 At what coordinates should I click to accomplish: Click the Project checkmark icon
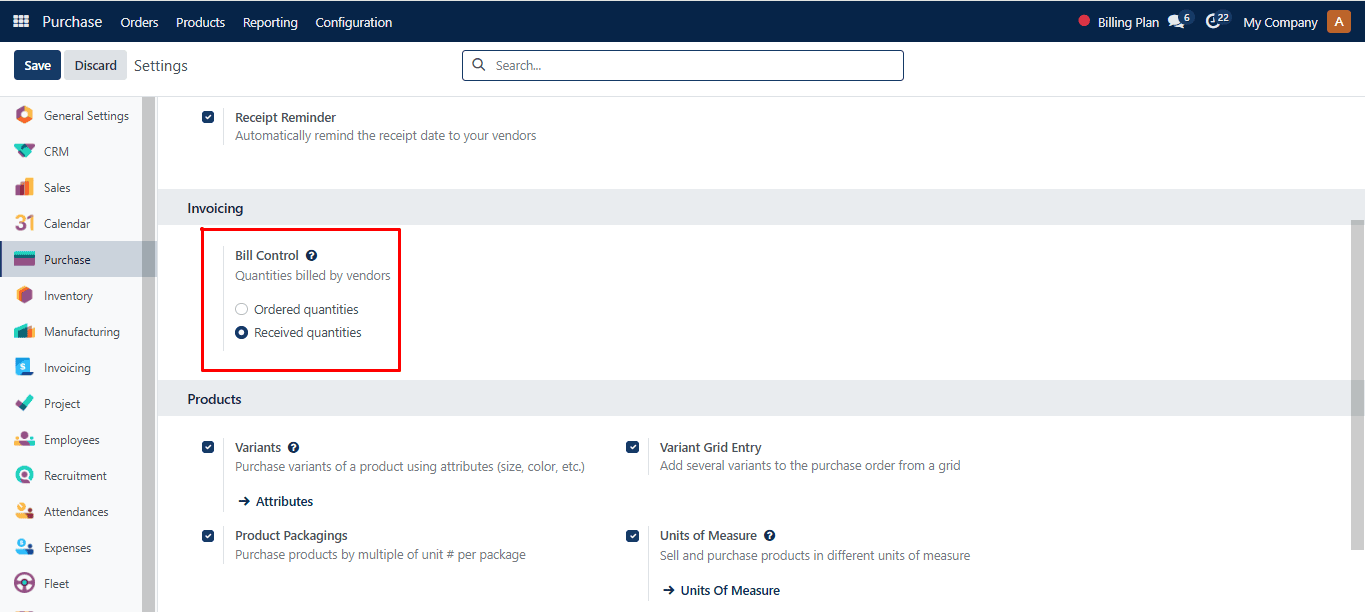point(25,403)
